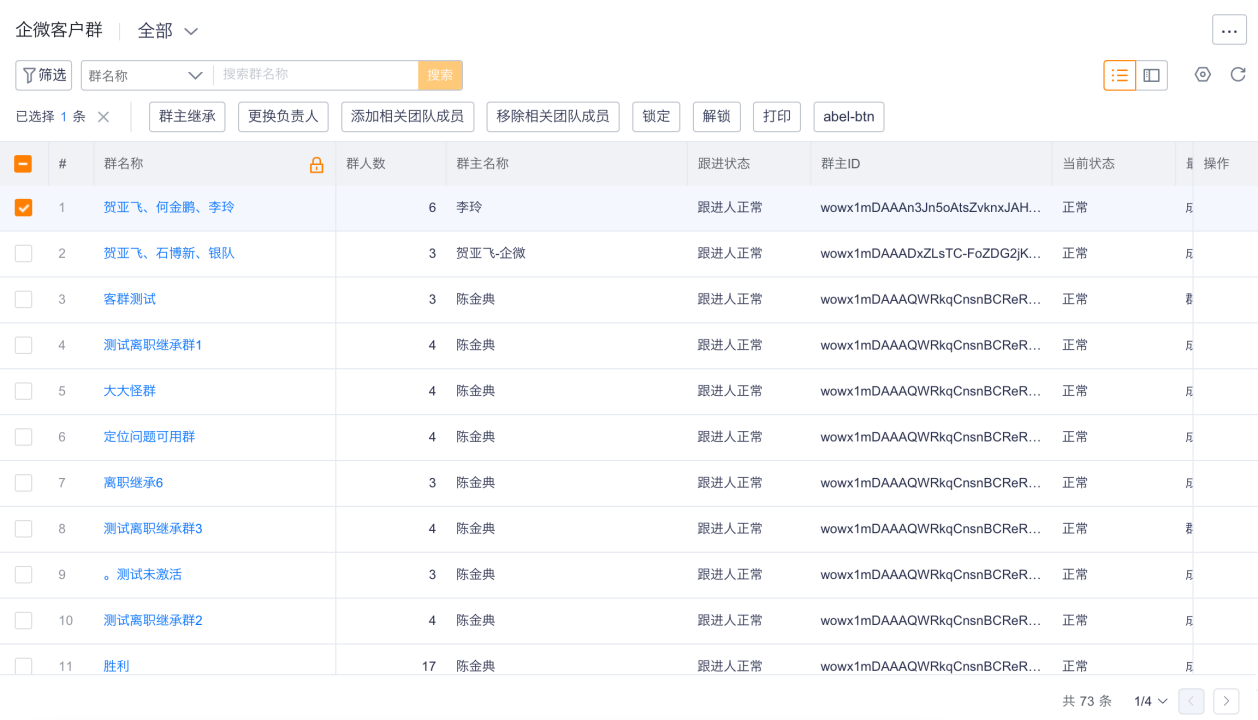Check the 测试离职继承群1 row checkbox
Image resolution: width=1258 pixels, height=720 pixels.
pyautogui.click(x=23, y=346)
